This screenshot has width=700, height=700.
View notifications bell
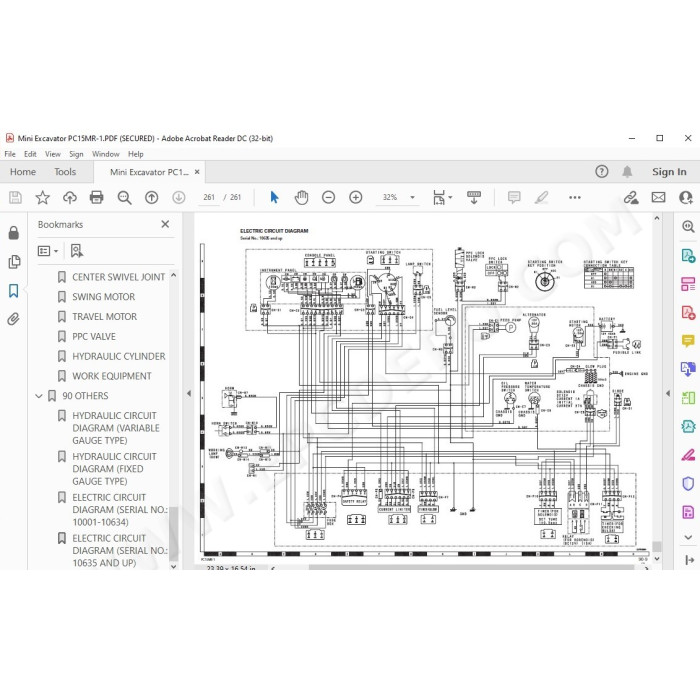coord(627,171)
